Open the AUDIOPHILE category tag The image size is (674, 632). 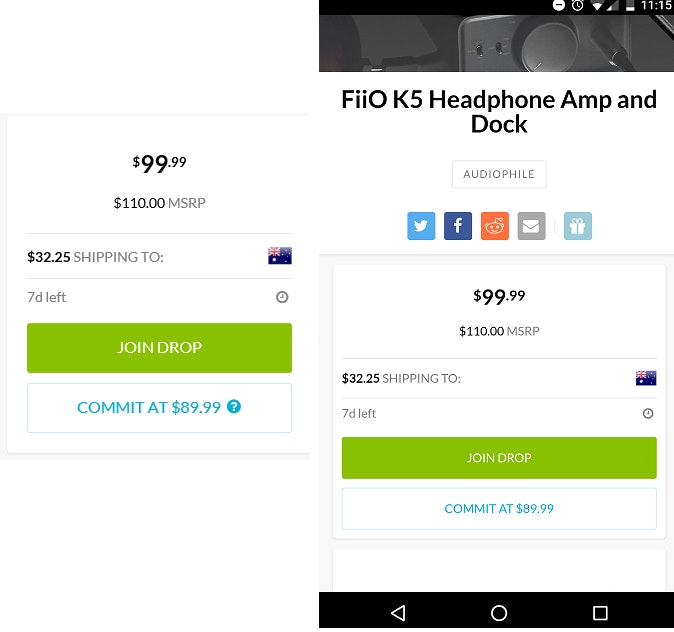499,174
